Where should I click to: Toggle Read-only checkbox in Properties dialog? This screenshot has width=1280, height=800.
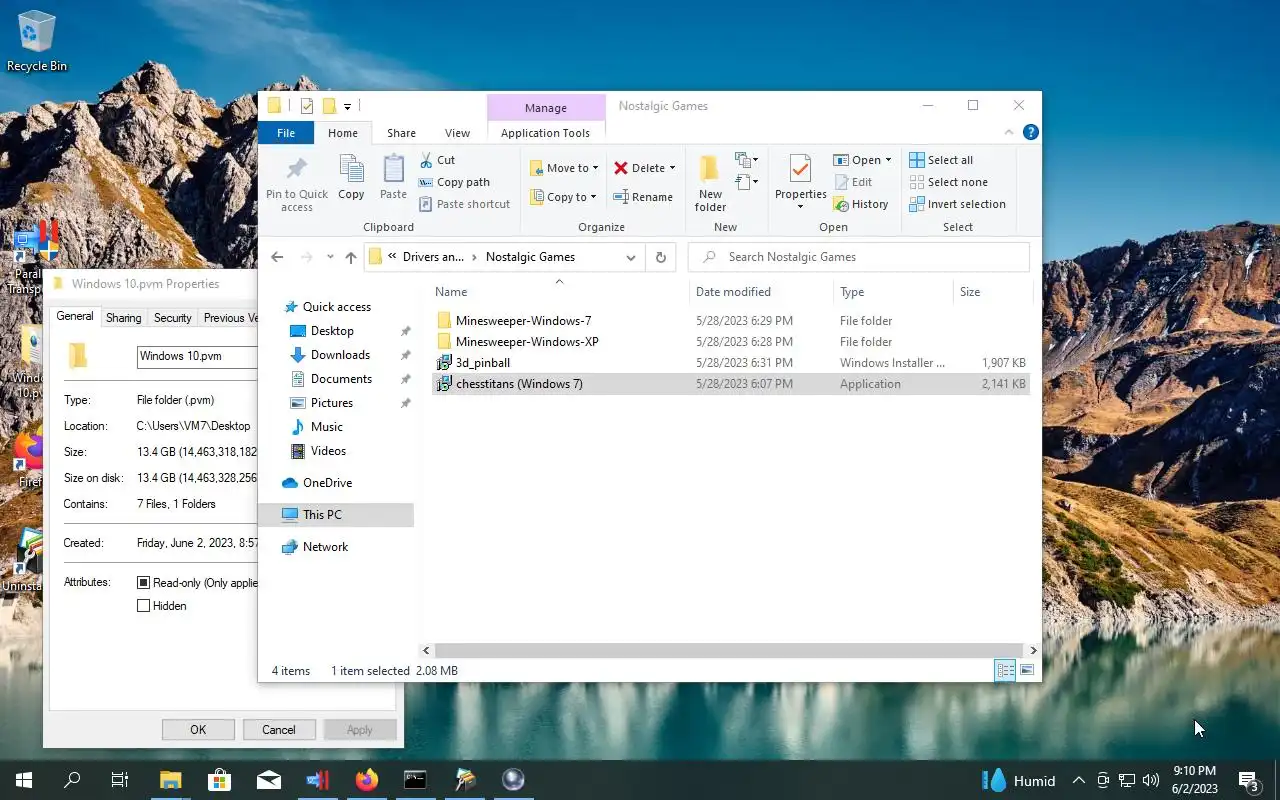tap(143, 582)
